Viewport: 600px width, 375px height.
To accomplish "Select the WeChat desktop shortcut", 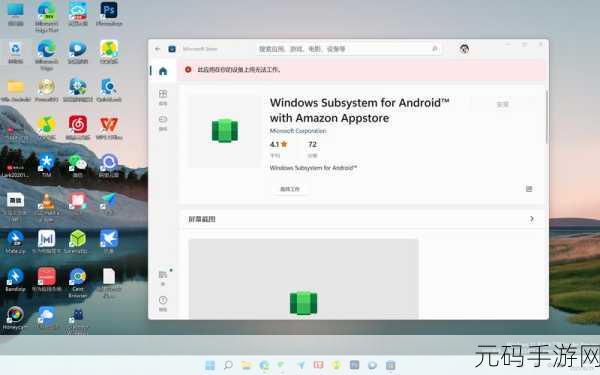I will (x=78, y=166).
